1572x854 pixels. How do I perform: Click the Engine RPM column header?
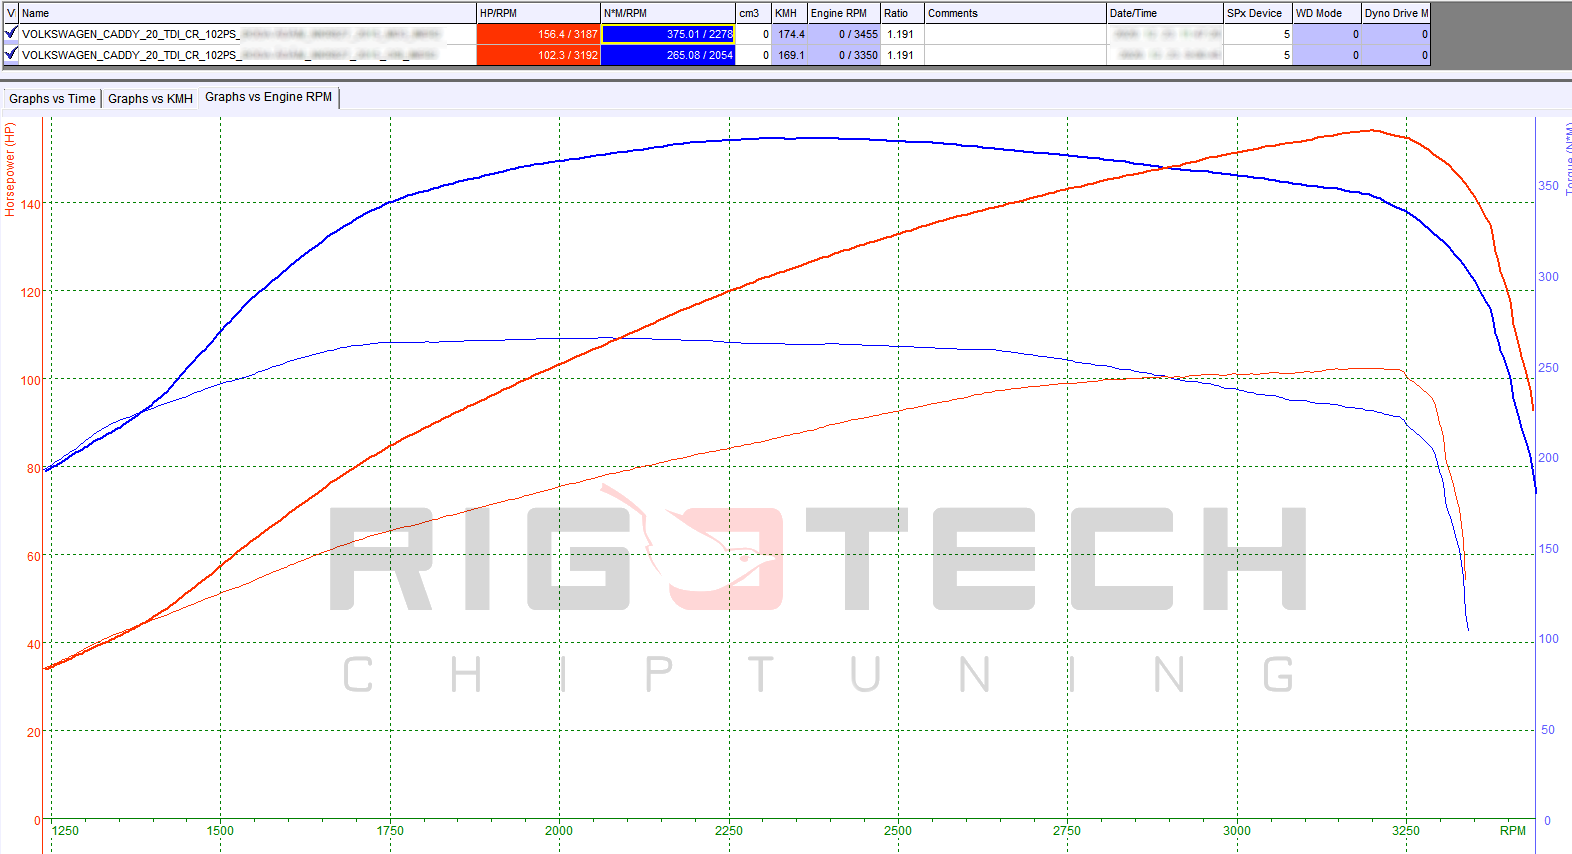point(844,13)
